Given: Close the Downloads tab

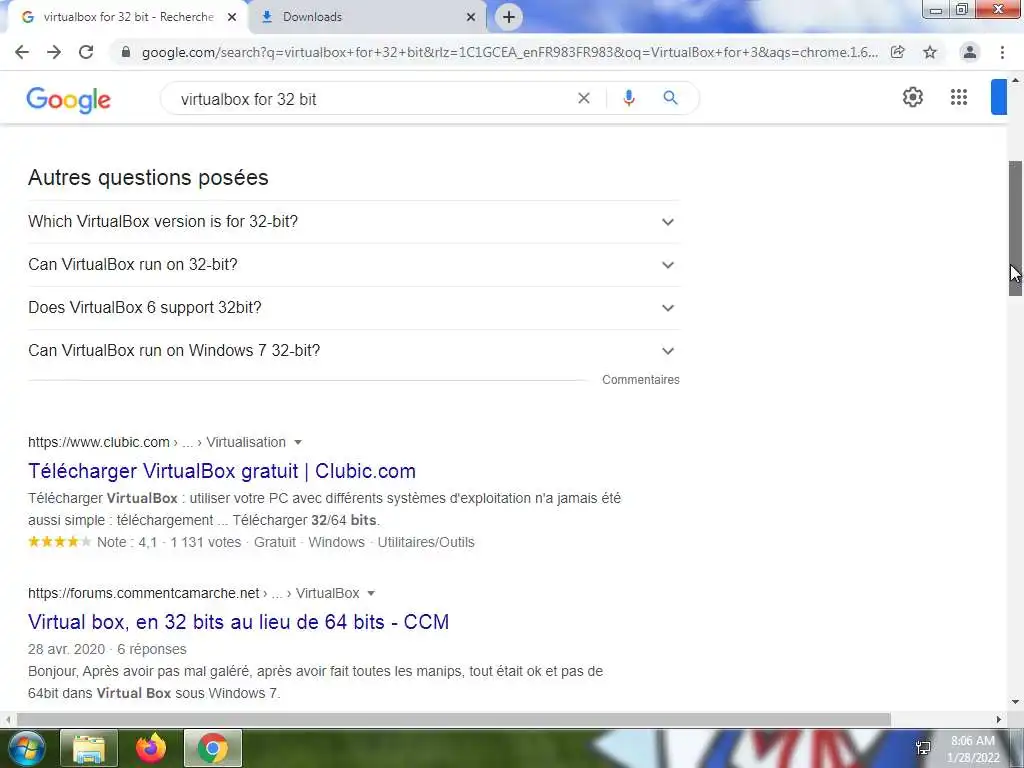Looking at the screenshot, I should (471, 17).
